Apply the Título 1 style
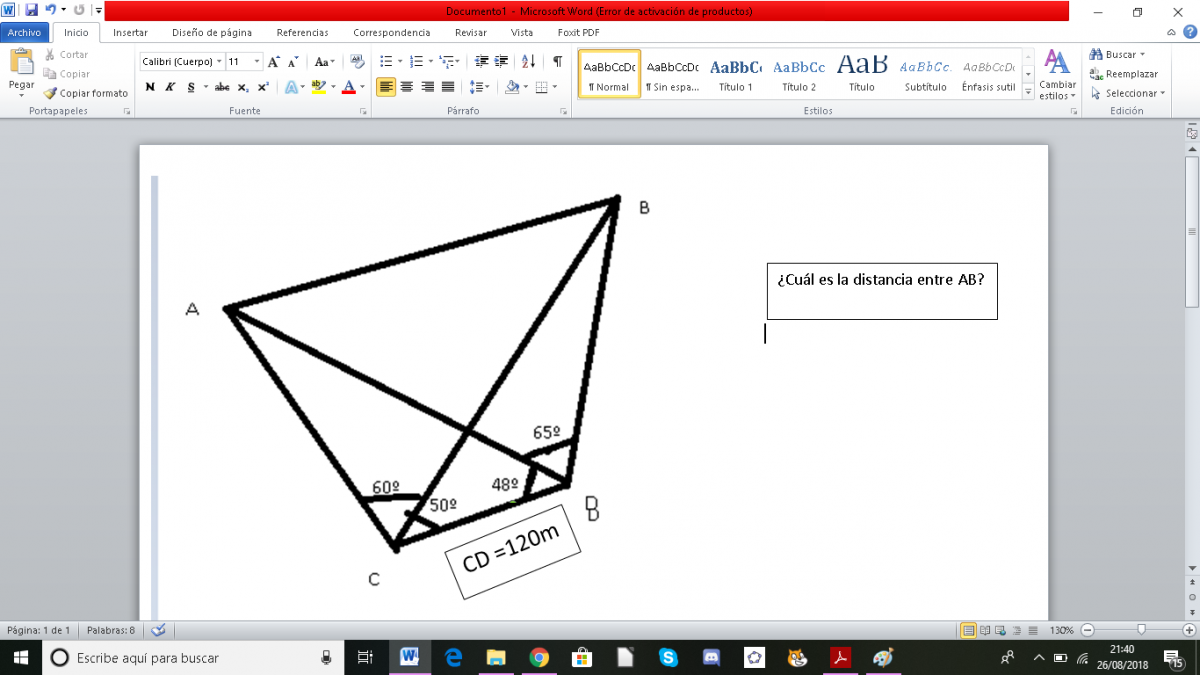Viewport: 1200px width, 675px height. coord(735,74)
